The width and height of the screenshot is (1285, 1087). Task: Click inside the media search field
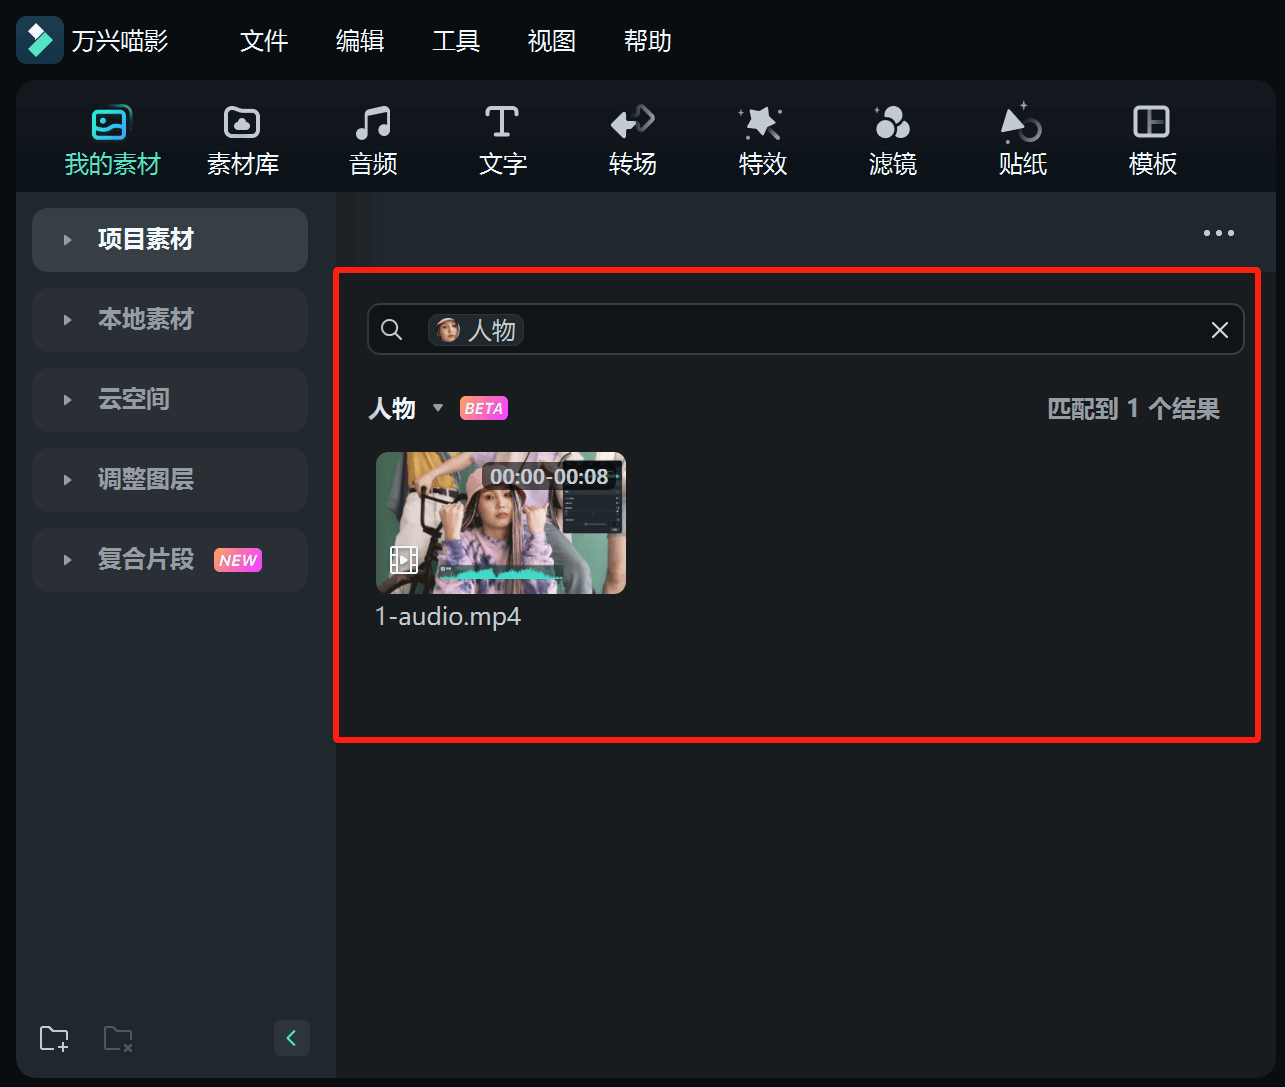(806, 329)
